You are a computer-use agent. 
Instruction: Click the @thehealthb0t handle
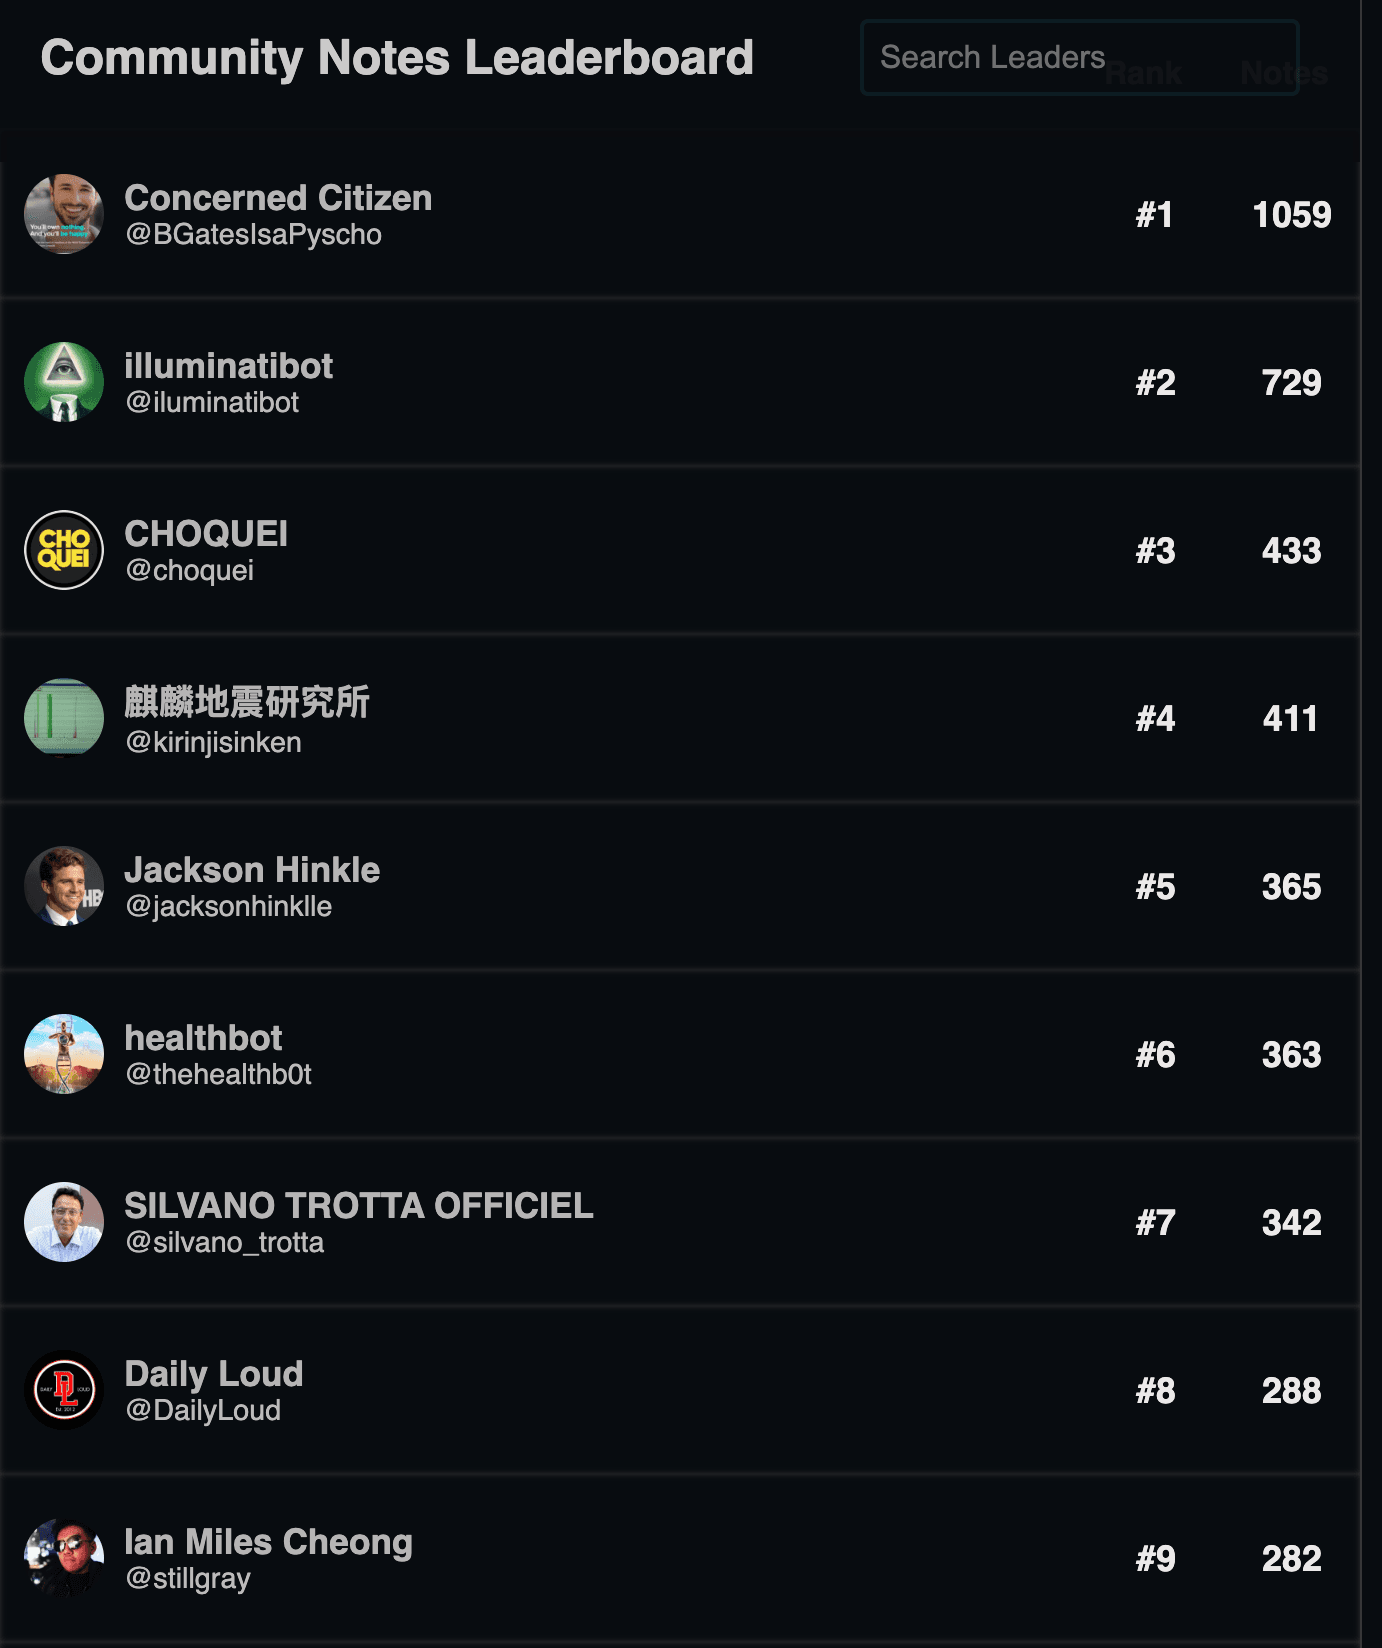coord(218,1074)
